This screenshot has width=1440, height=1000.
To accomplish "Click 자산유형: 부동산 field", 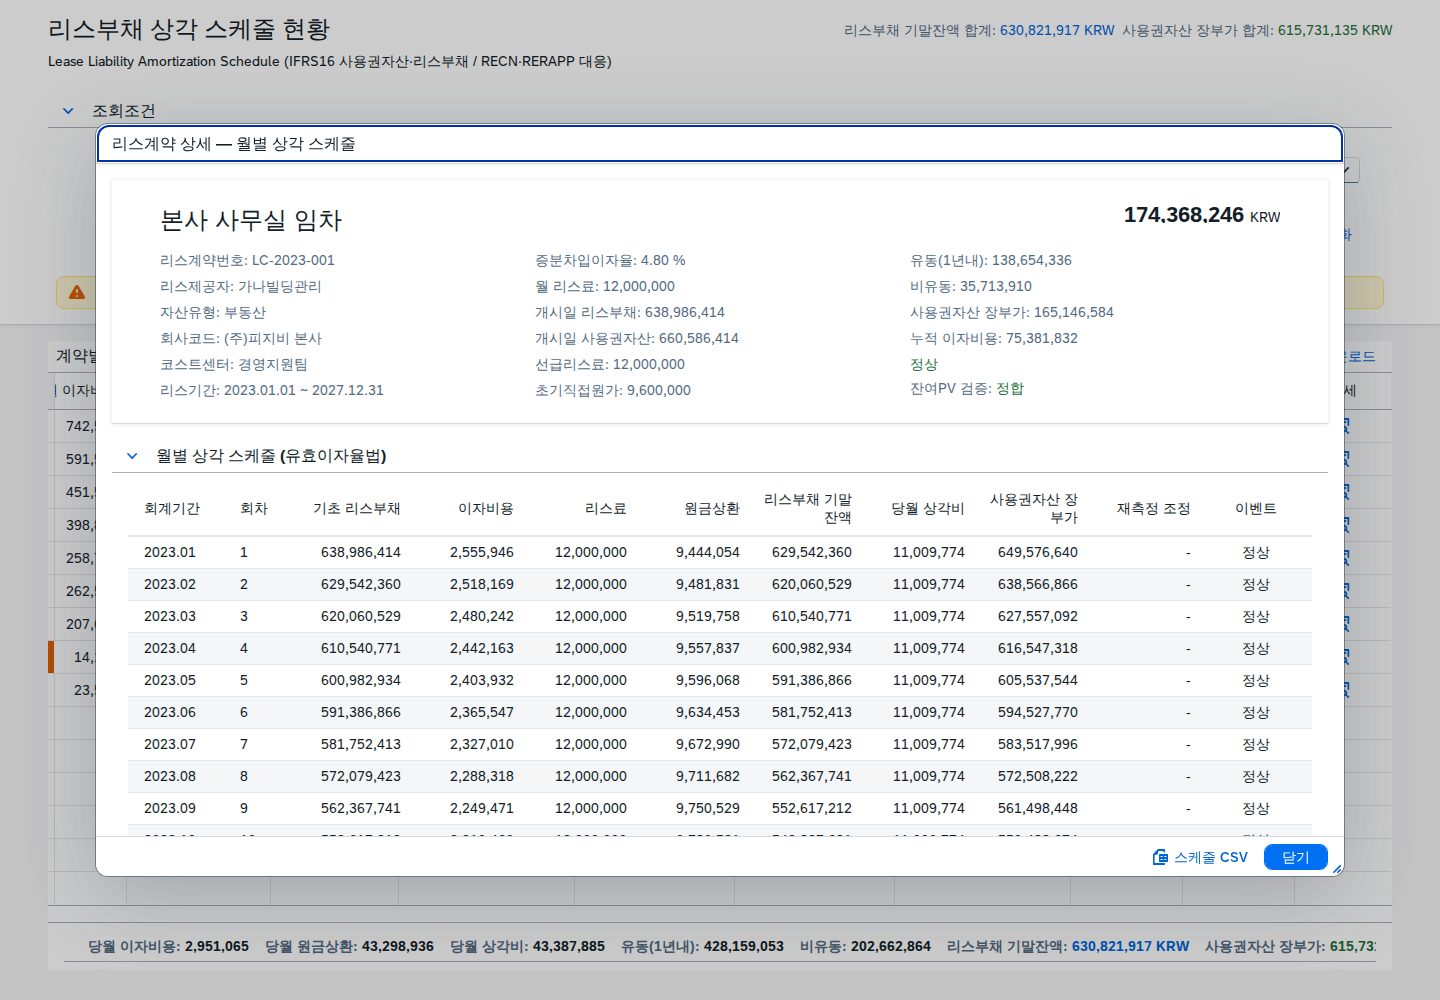I will click(213, 312).
